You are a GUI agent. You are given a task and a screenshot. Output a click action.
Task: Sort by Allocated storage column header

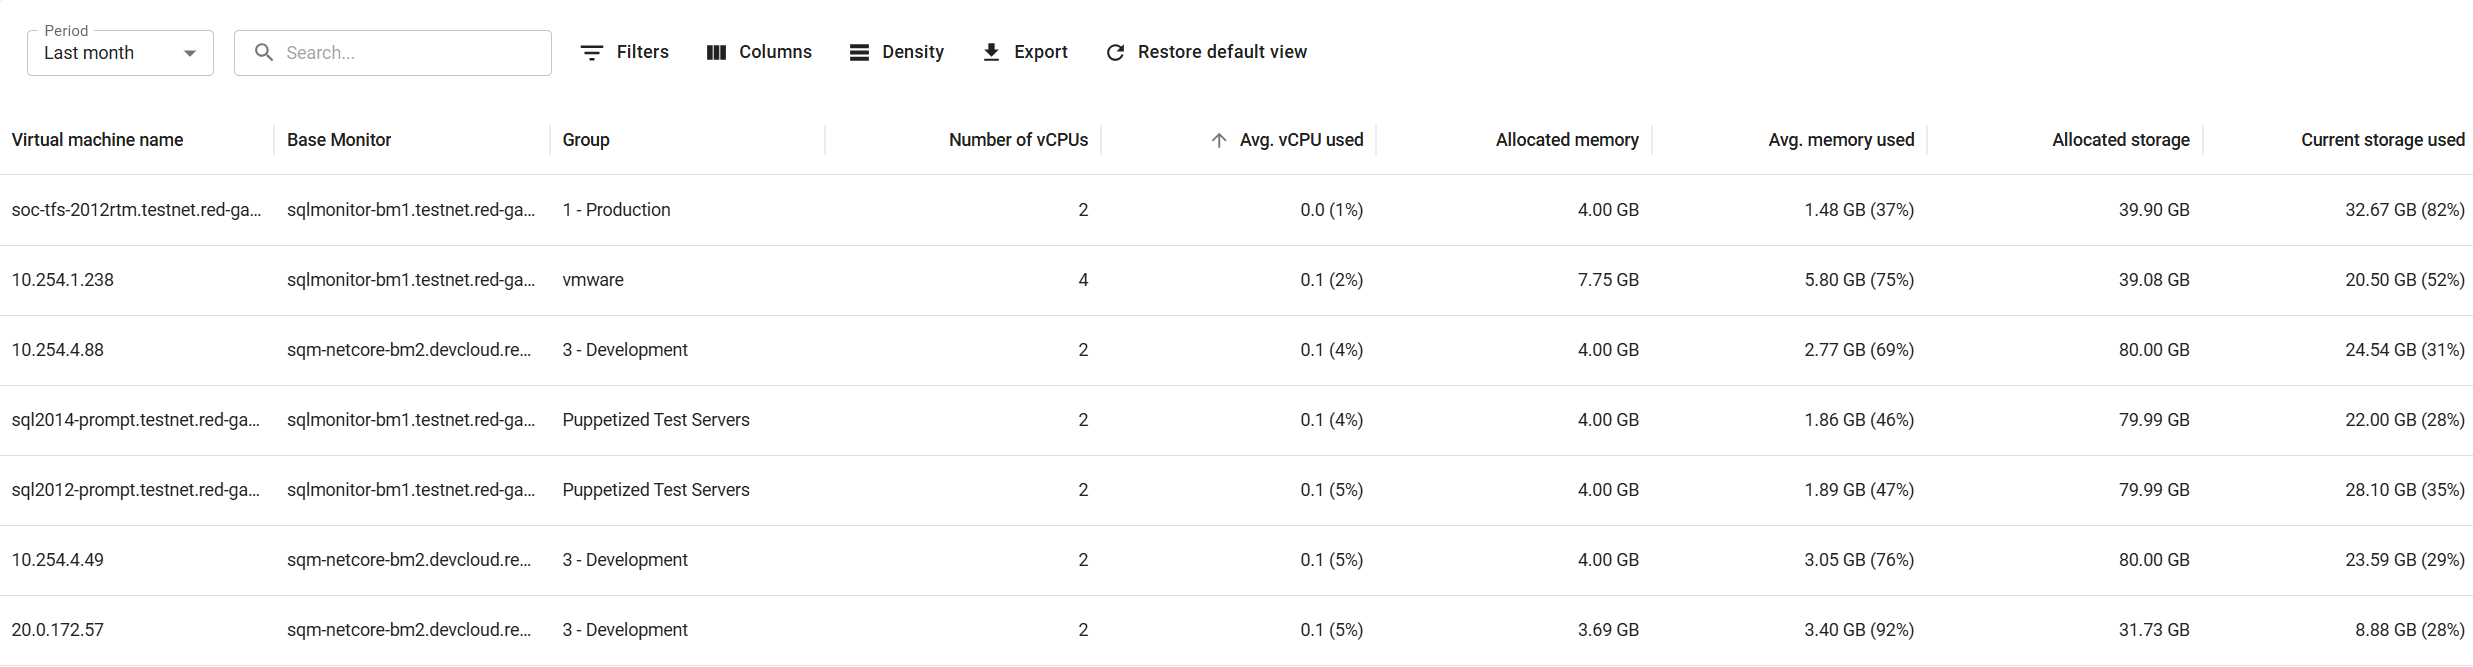pyautogui.click(x=2120, y=140)
